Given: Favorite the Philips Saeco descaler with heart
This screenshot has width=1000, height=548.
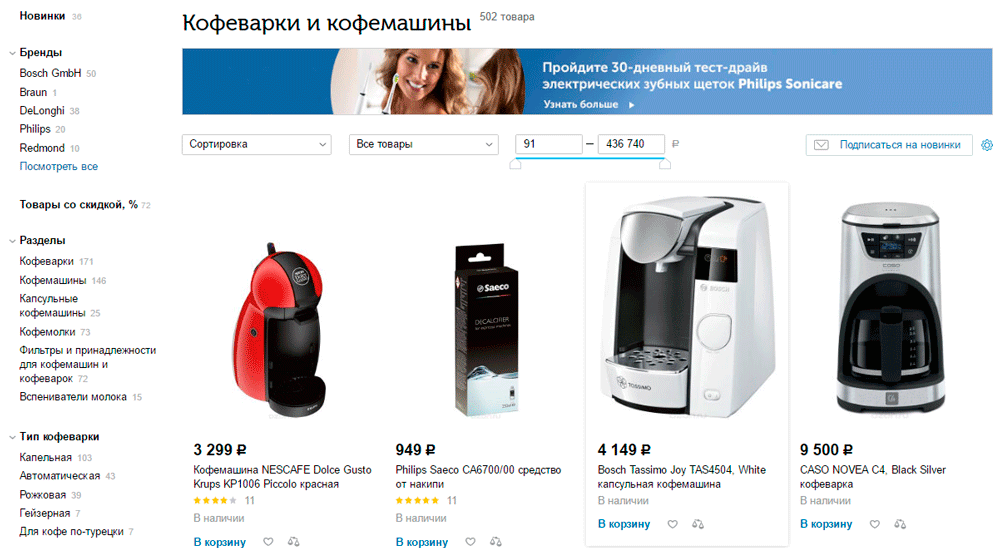Looking at the screenshot, I should click(x=471, y=542).
